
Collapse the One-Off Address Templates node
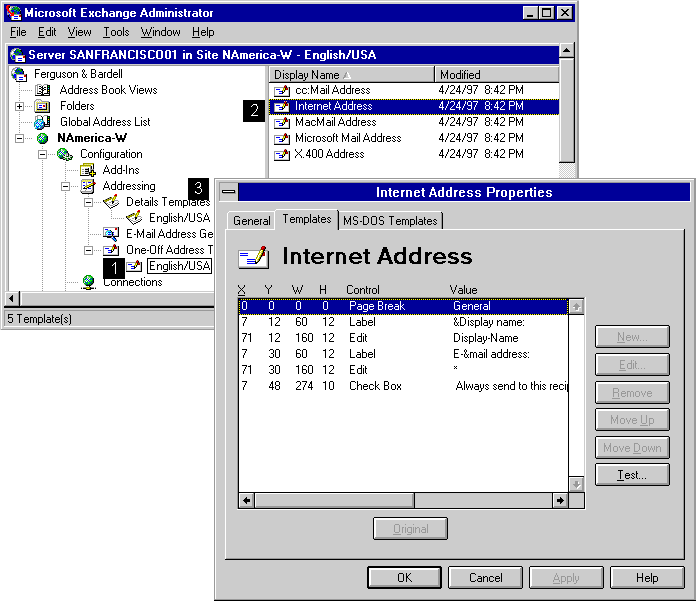tap(88, 250)
